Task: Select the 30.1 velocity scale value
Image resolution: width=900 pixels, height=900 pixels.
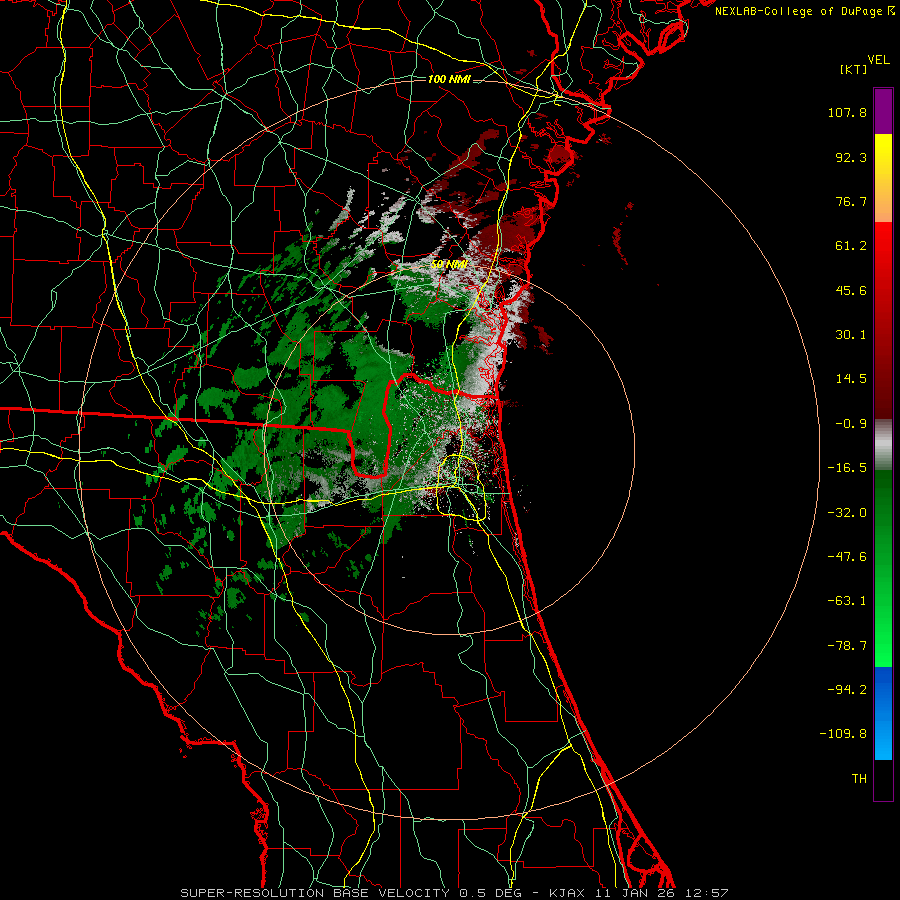Action: pyautogui.click(x=851, y=335)
